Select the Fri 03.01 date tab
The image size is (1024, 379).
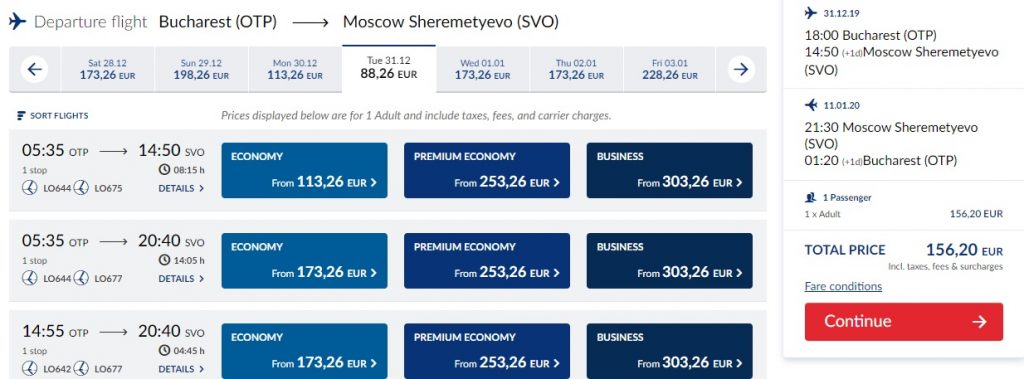click(669, 69)
